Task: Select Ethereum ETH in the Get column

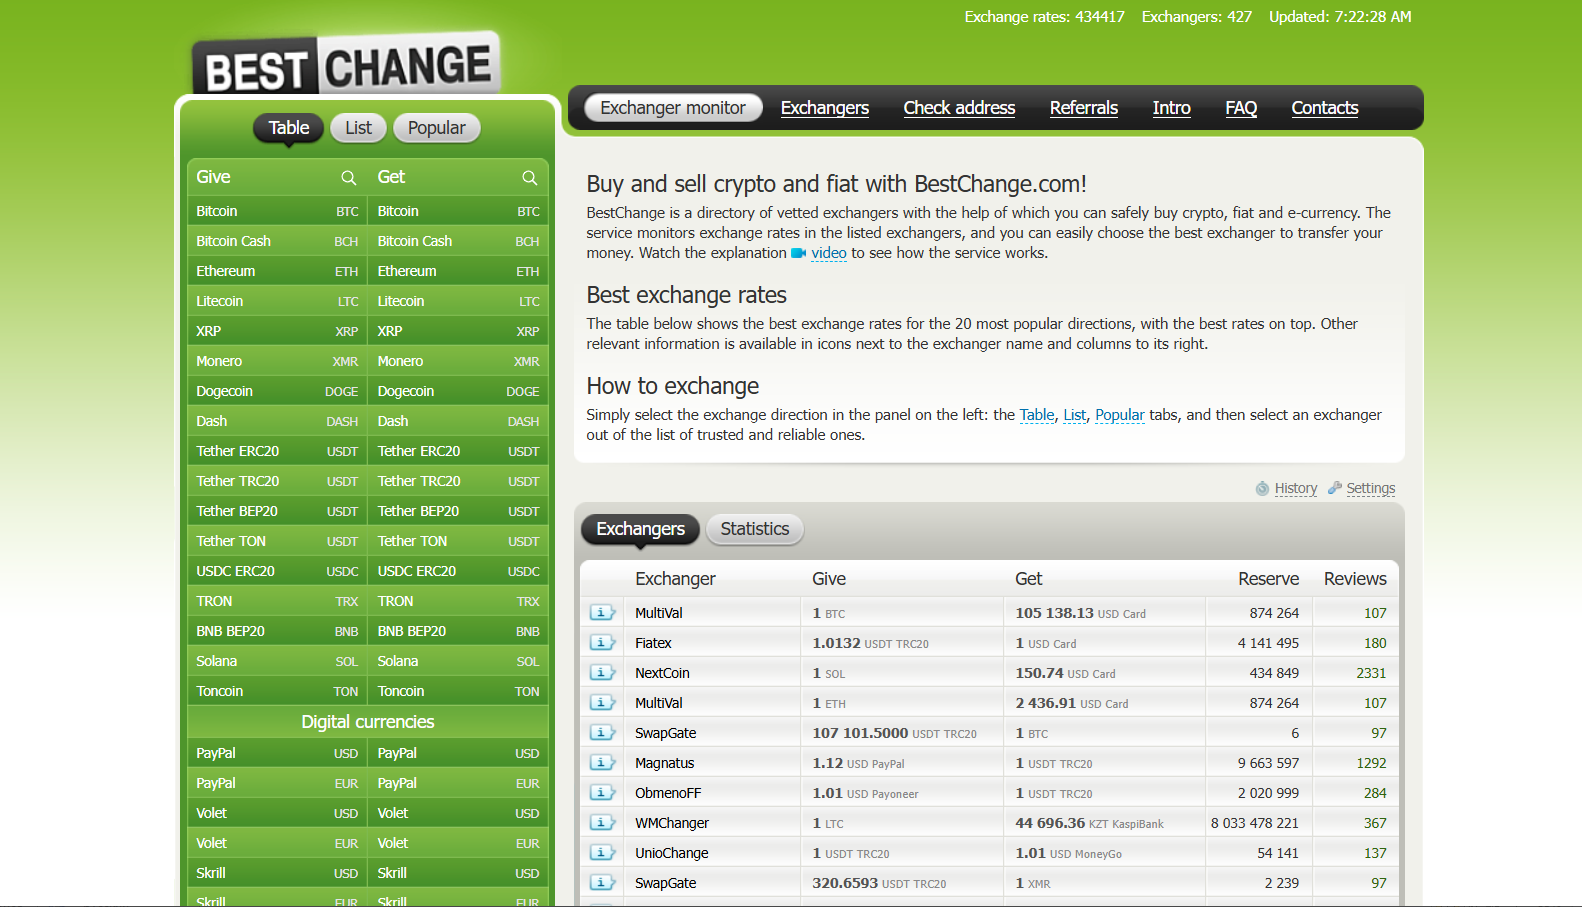Action: pyautogui.click(x=458, y=271)
